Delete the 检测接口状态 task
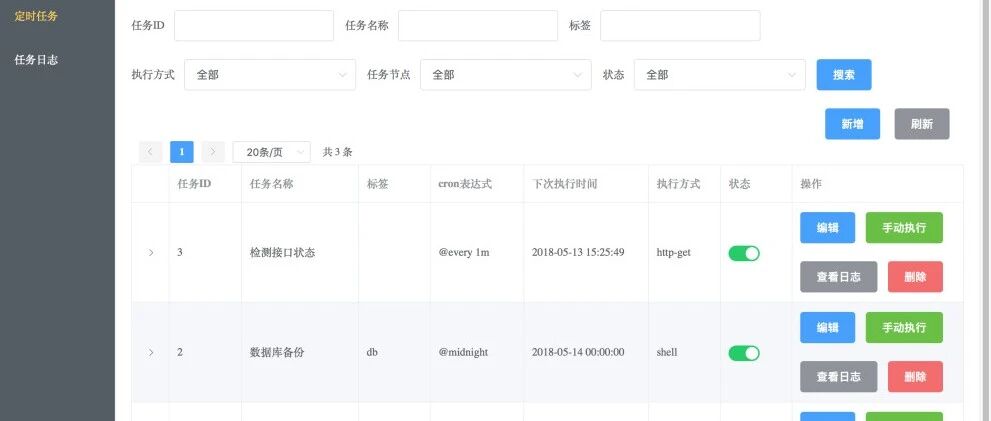 point(915,277)
